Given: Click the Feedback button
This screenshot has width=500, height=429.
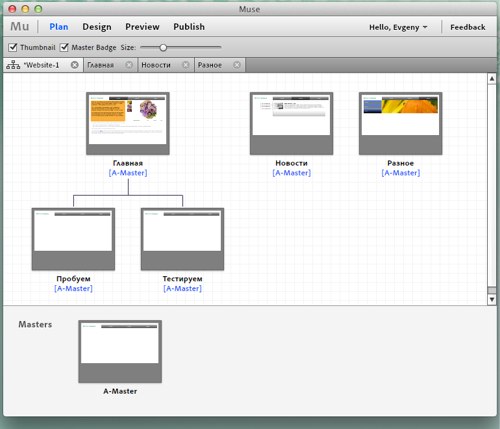Looking at the screenshot, I should (468, 27).
